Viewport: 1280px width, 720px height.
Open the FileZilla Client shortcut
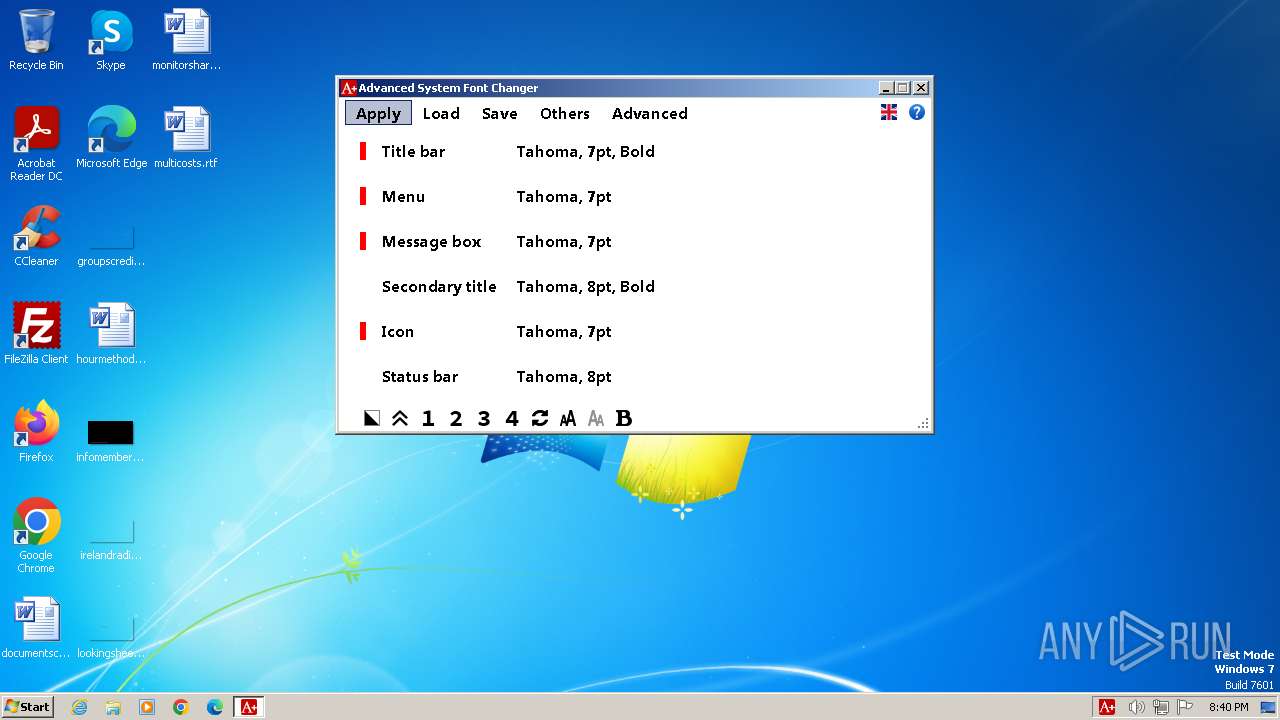tap(36, 334)
